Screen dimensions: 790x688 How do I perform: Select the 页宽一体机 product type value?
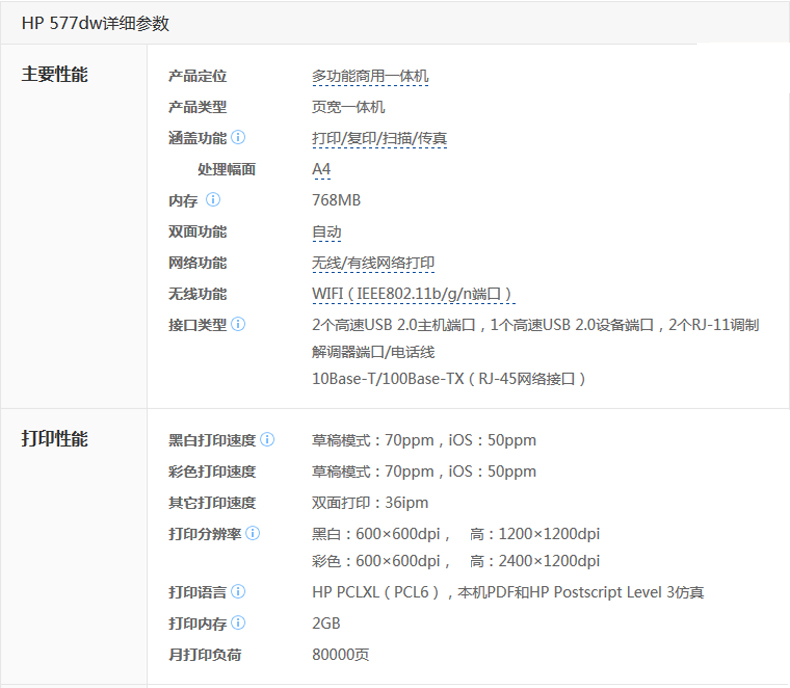pos(348,107)
